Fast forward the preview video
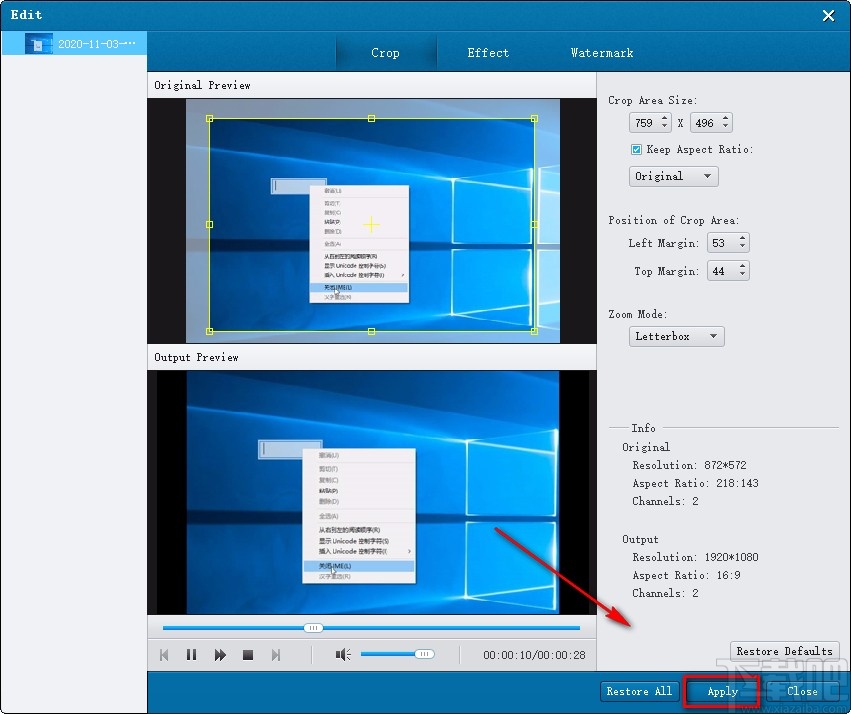The image size is (851, 714). [220, 655]
